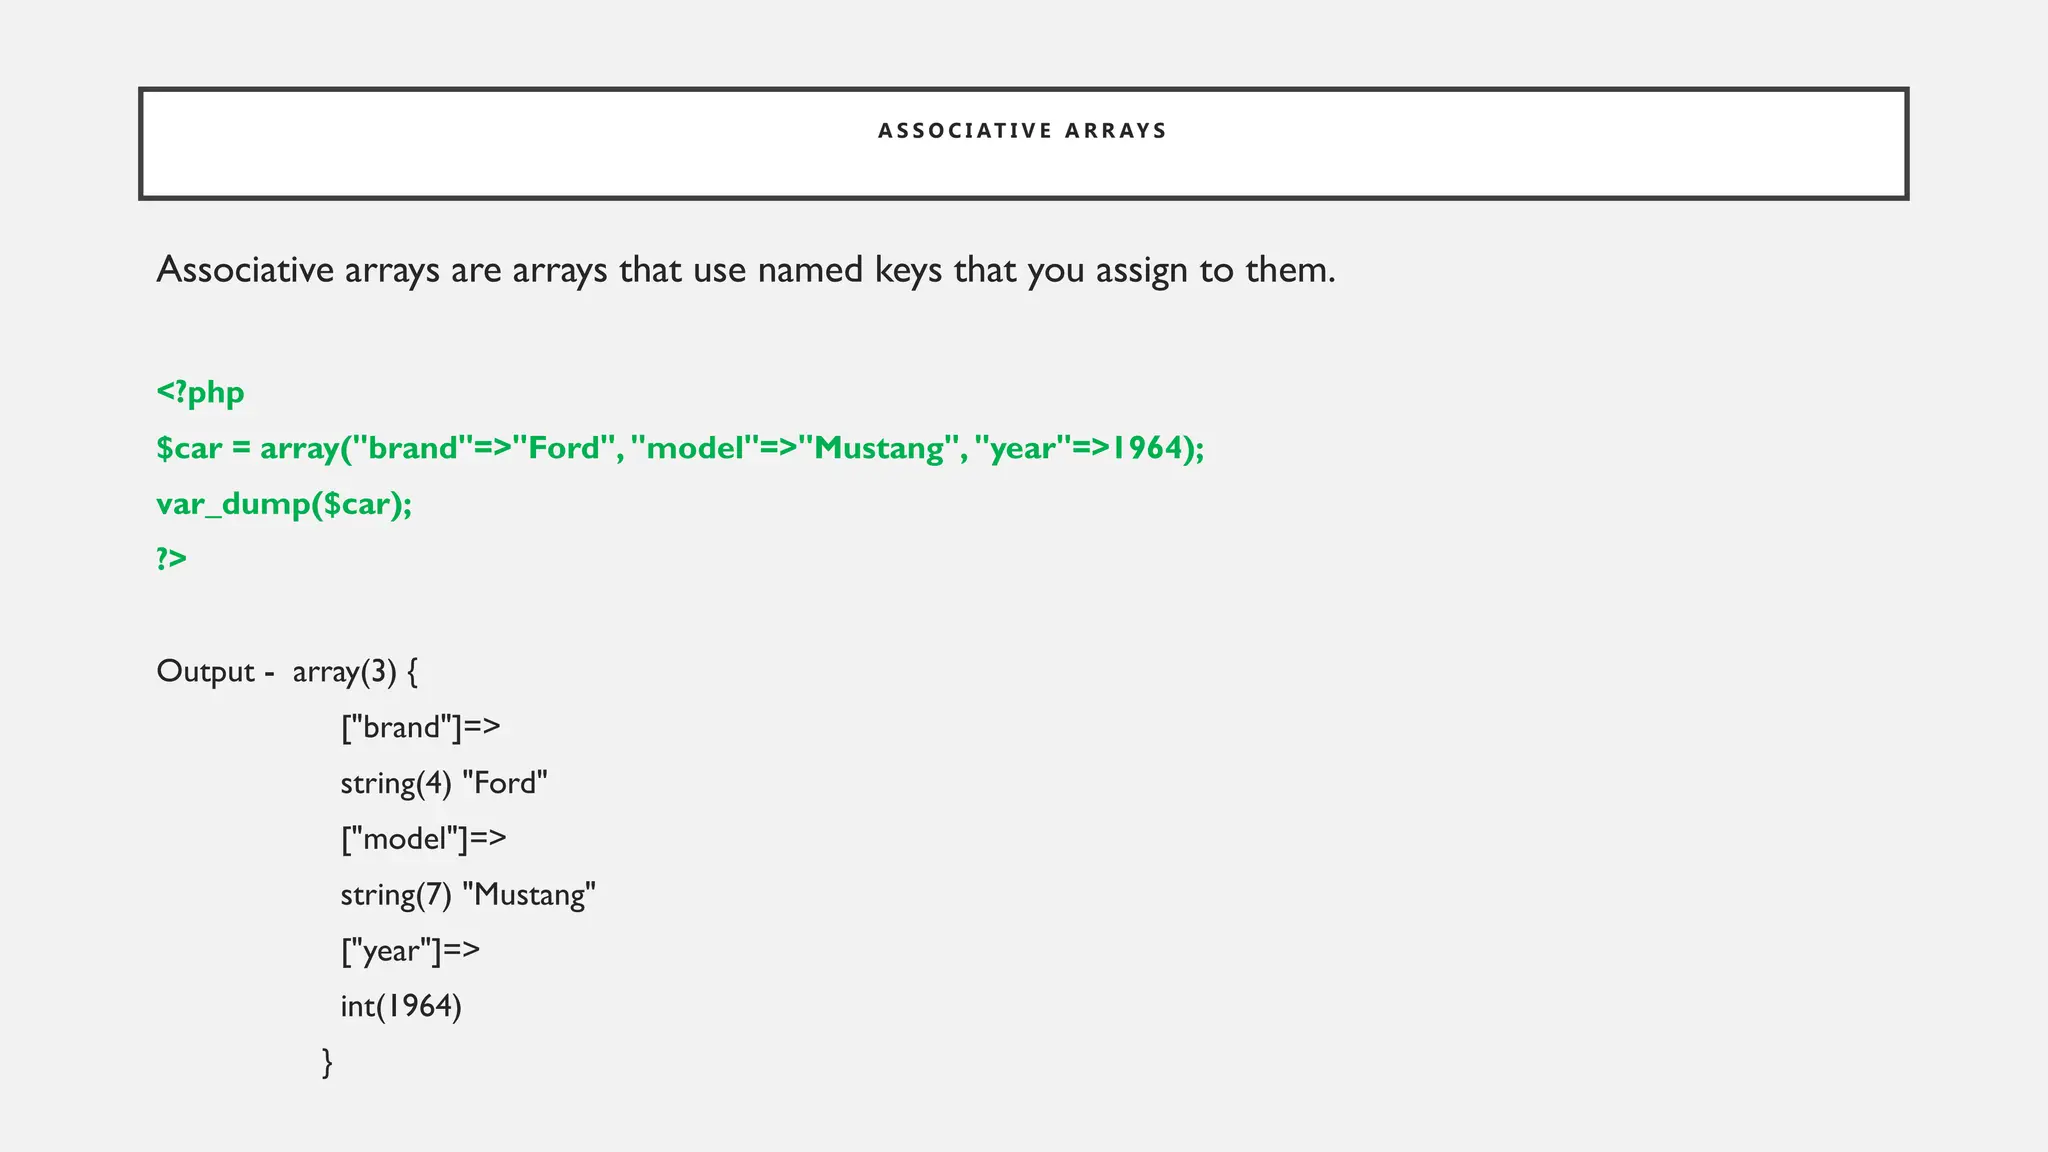Click the green "<?php" opening tag

point(200,392)
